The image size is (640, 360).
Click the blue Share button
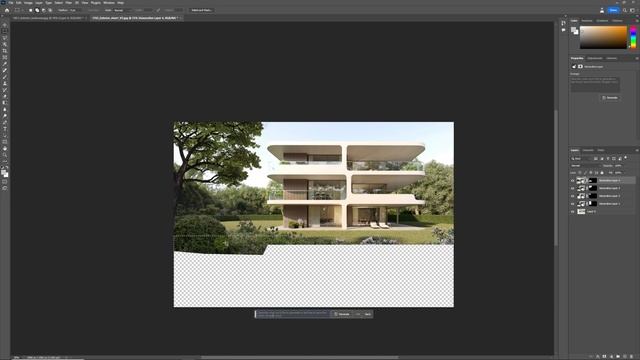coord(613,10)
